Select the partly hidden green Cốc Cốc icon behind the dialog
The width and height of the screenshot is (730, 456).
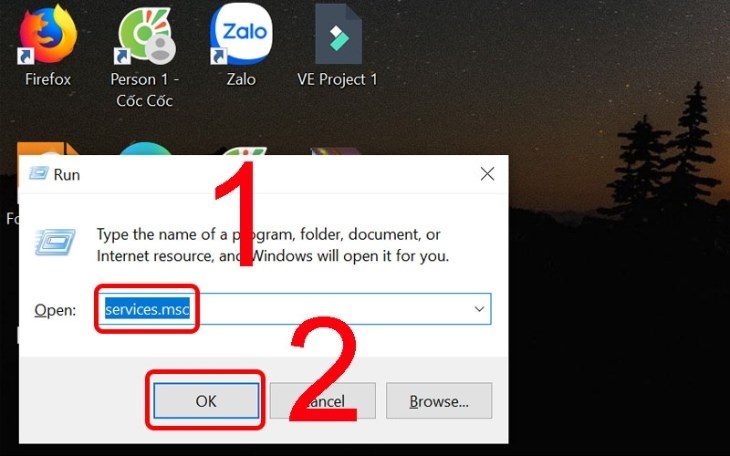point(242,150)
